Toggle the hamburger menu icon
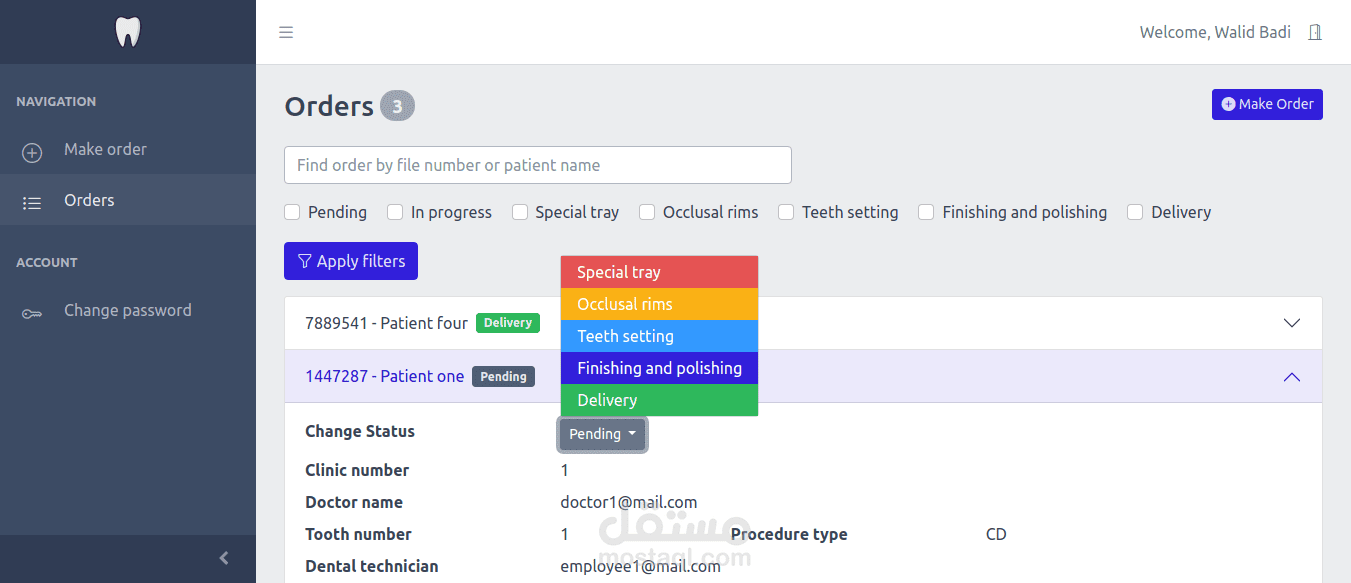 click(x=286, y=32)
